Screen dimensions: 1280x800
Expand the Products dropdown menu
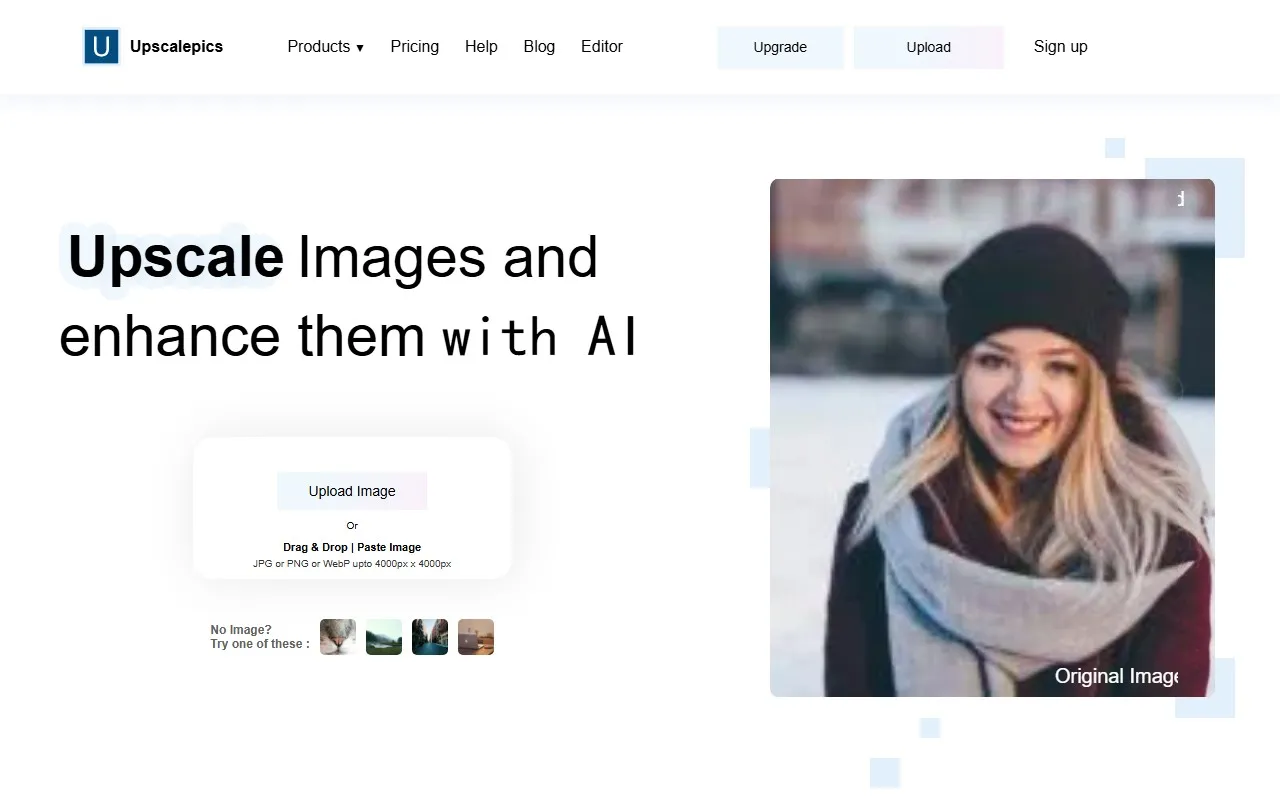coord(325,47)
